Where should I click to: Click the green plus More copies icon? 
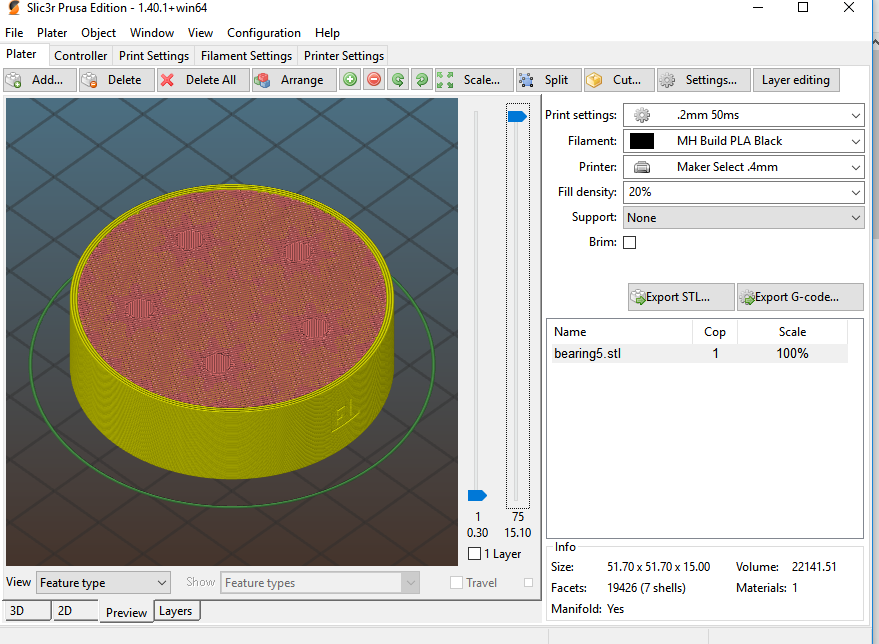pos(350,80)
